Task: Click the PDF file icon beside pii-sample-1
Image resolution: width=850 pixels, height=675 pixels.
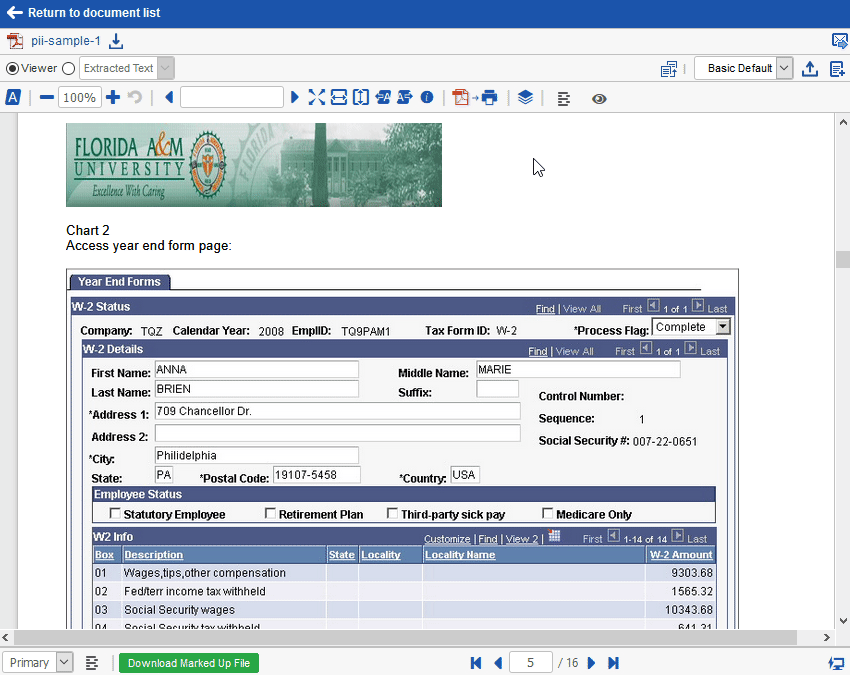Action: [15, 41]
